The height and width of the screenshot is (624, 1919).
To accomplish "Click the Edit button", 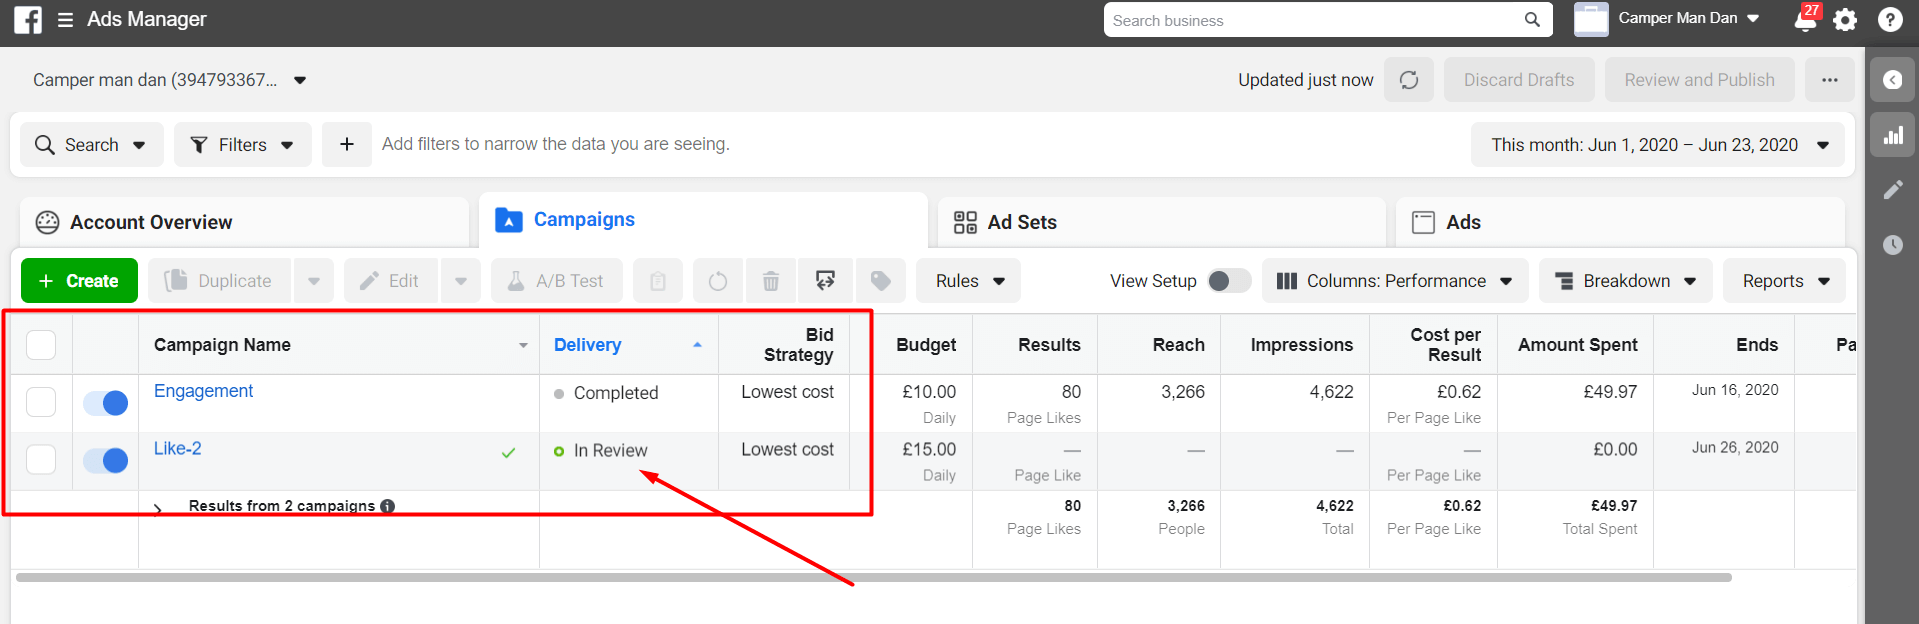I will [x=391, y=281].
